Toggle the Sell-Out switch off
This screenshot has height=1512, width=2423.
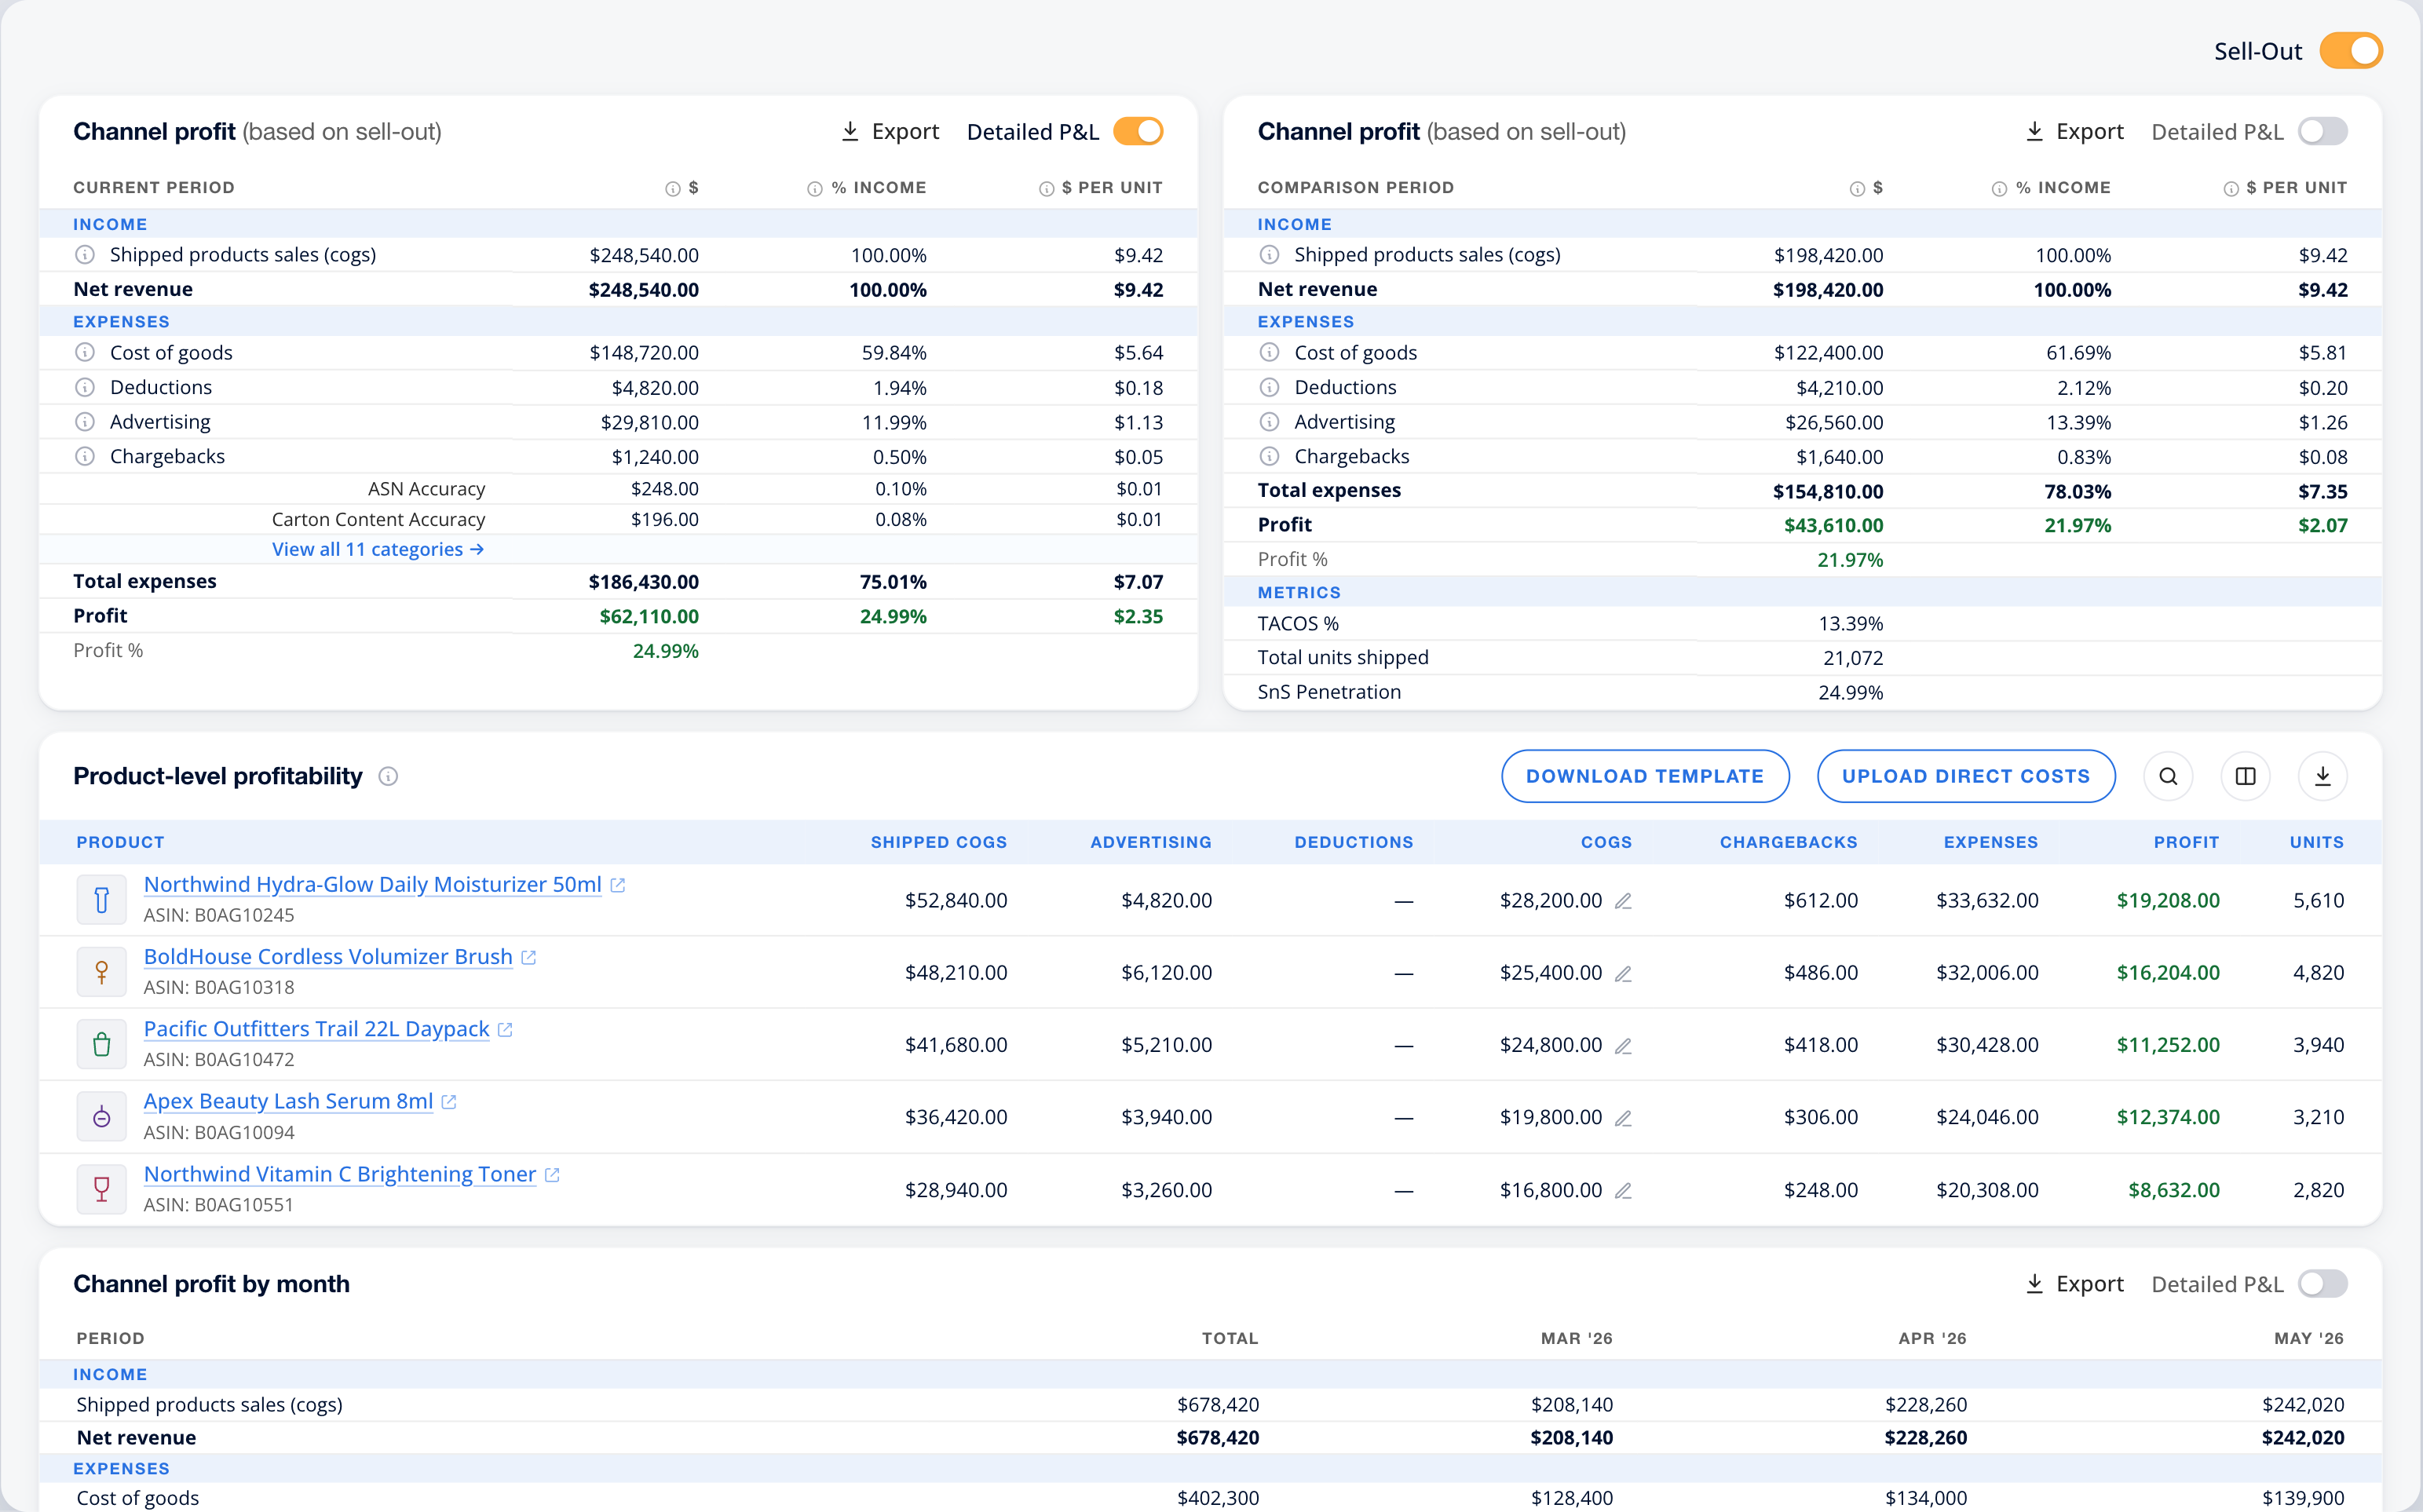pos(2351,51)
